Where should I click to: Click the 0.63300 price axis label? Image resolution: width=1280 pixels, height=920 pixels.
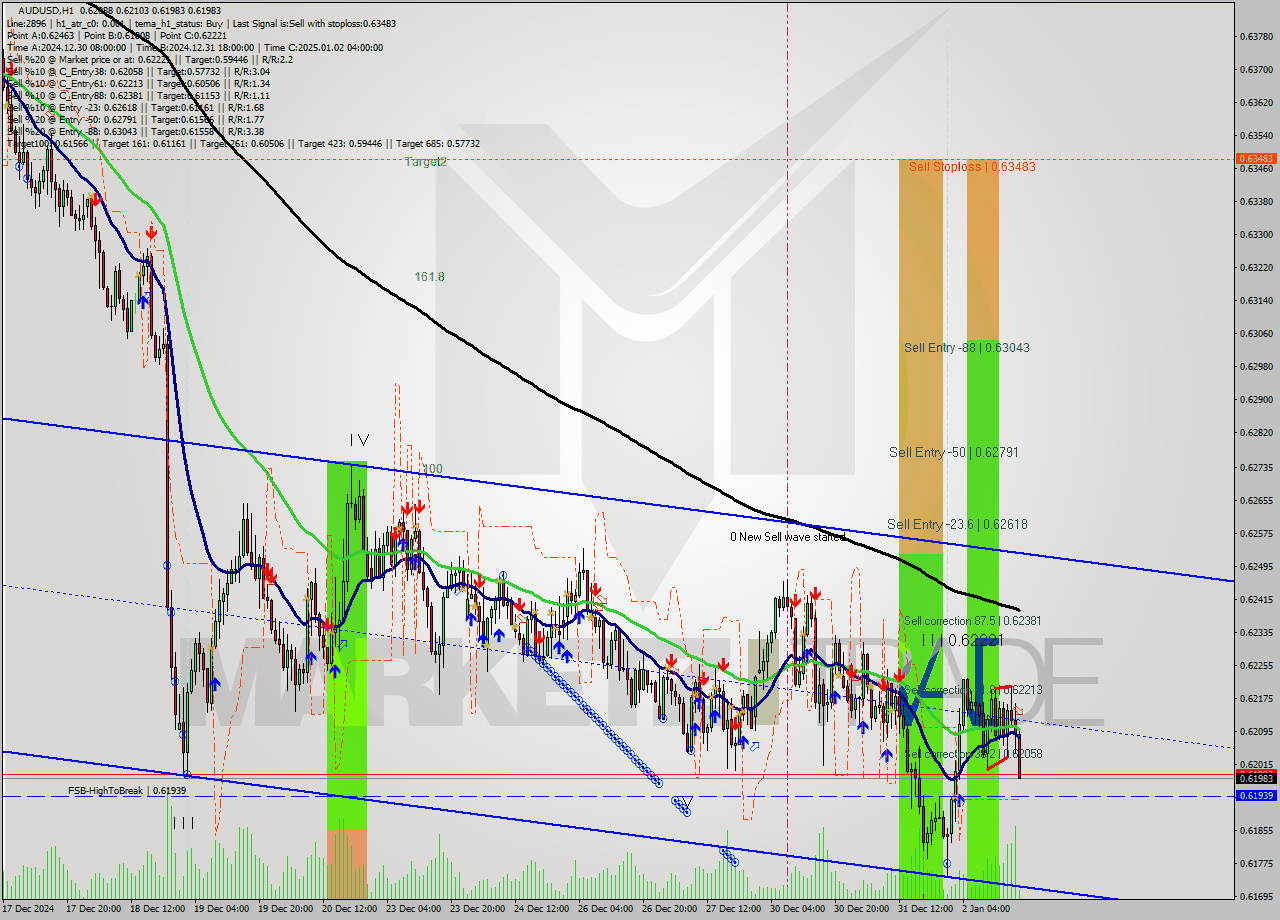(1255, 235)
